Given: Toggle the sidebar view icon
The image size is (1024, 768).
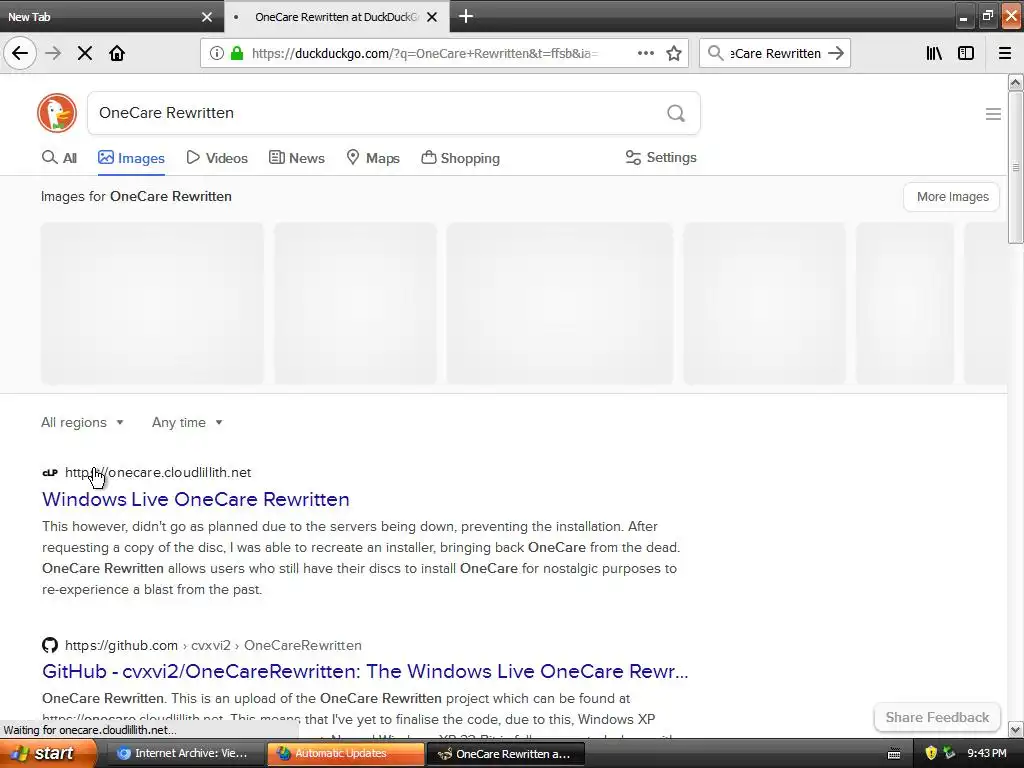Looking at the screenshot, I should (966, 53).
